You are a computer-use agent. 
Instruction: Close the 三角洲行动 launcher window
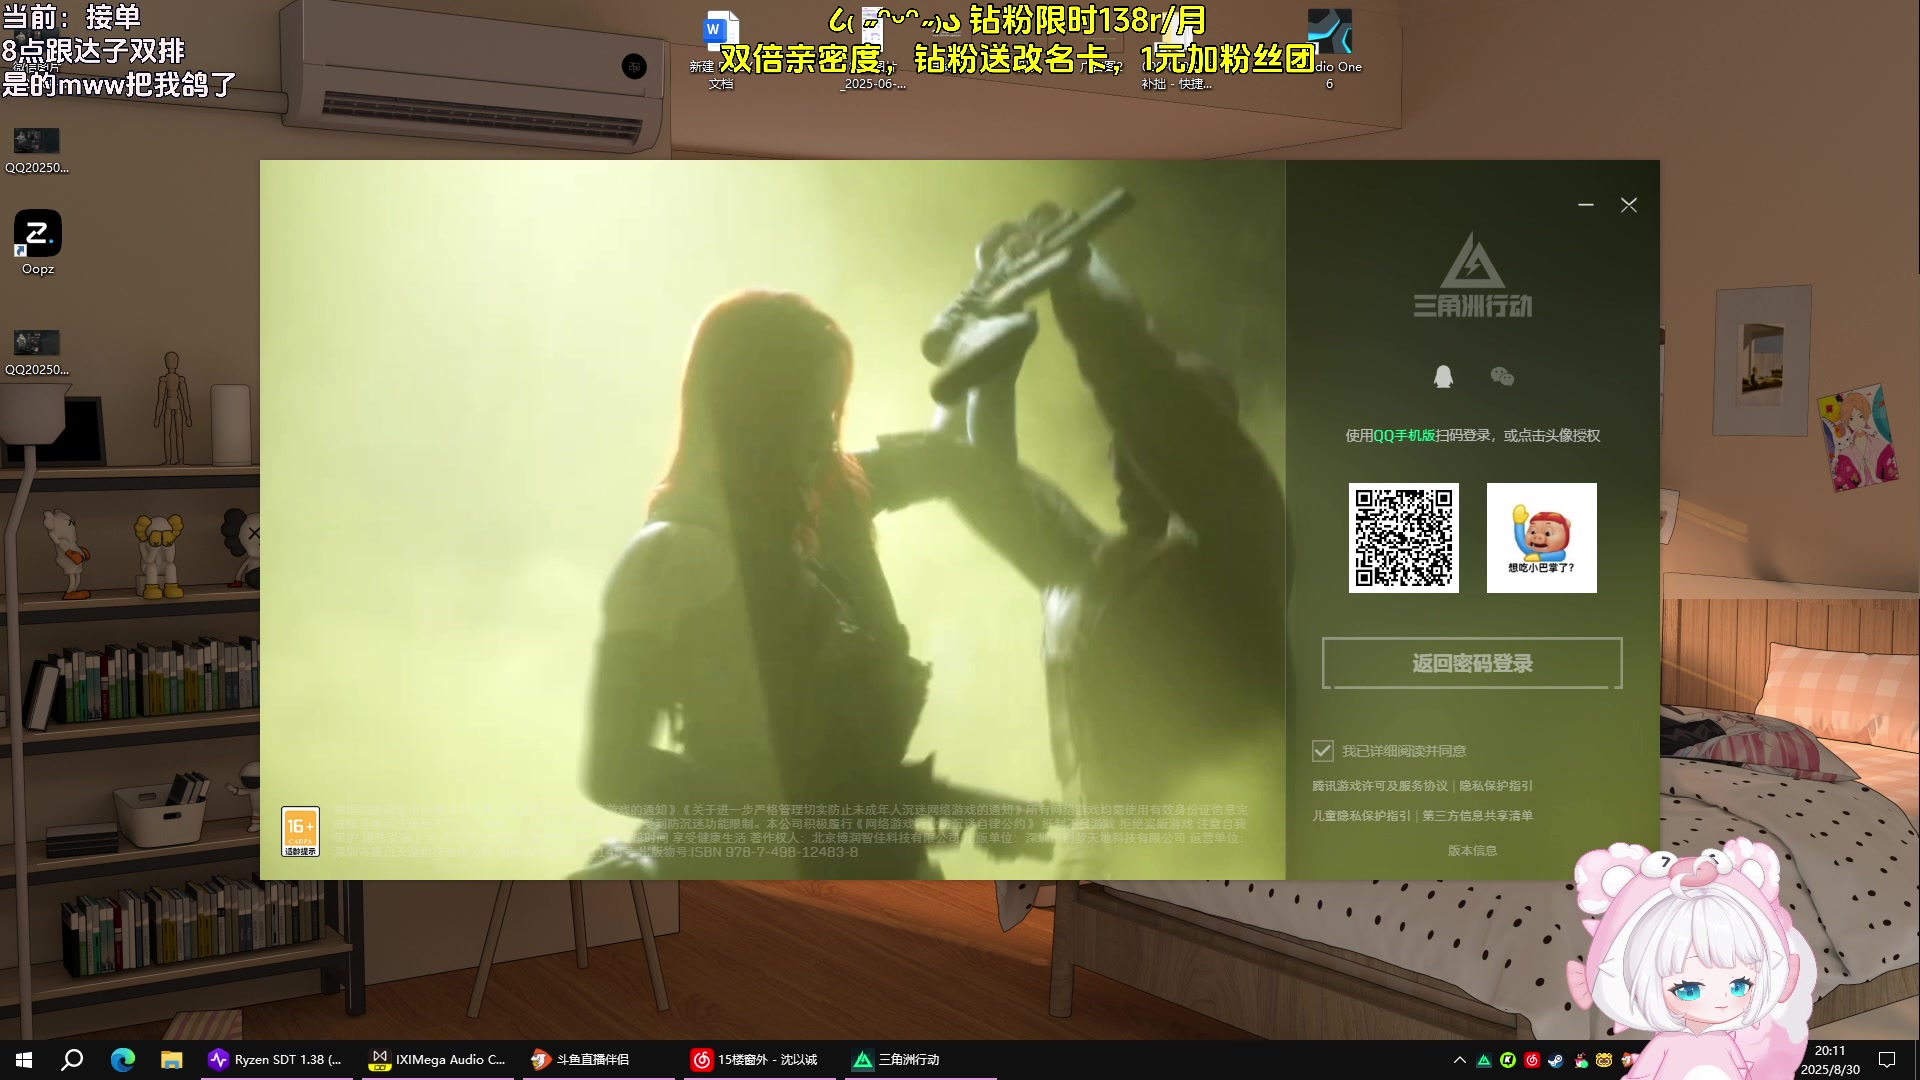pos(1629,205)
